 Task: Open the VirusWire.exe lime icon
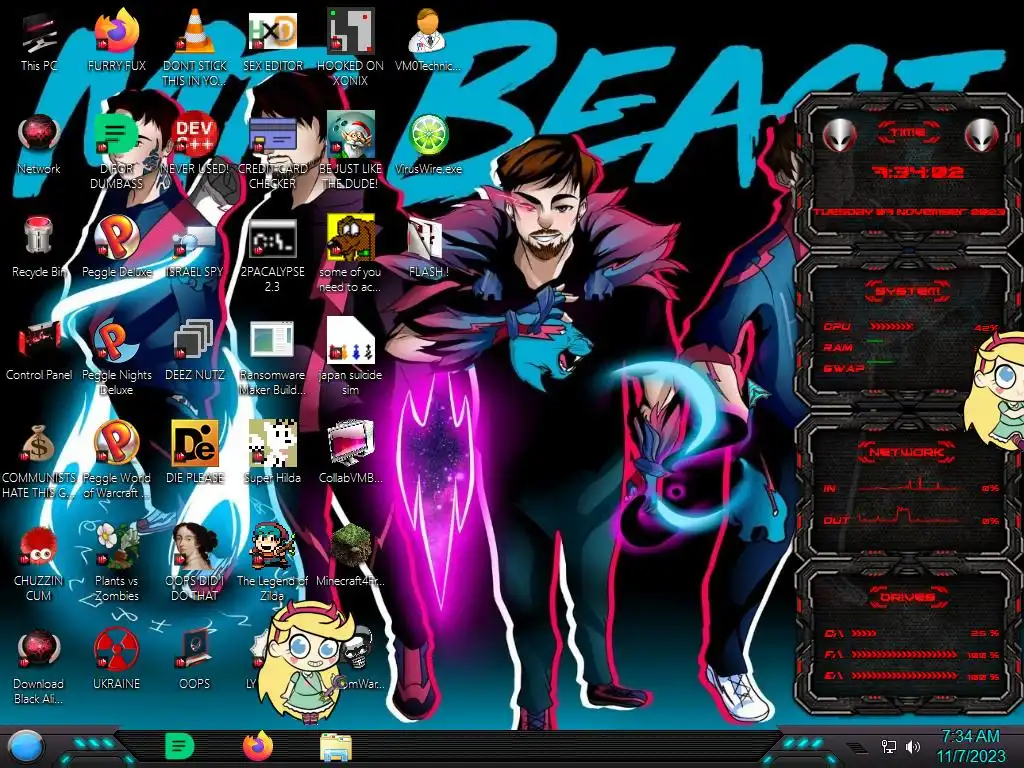point(428,144)
